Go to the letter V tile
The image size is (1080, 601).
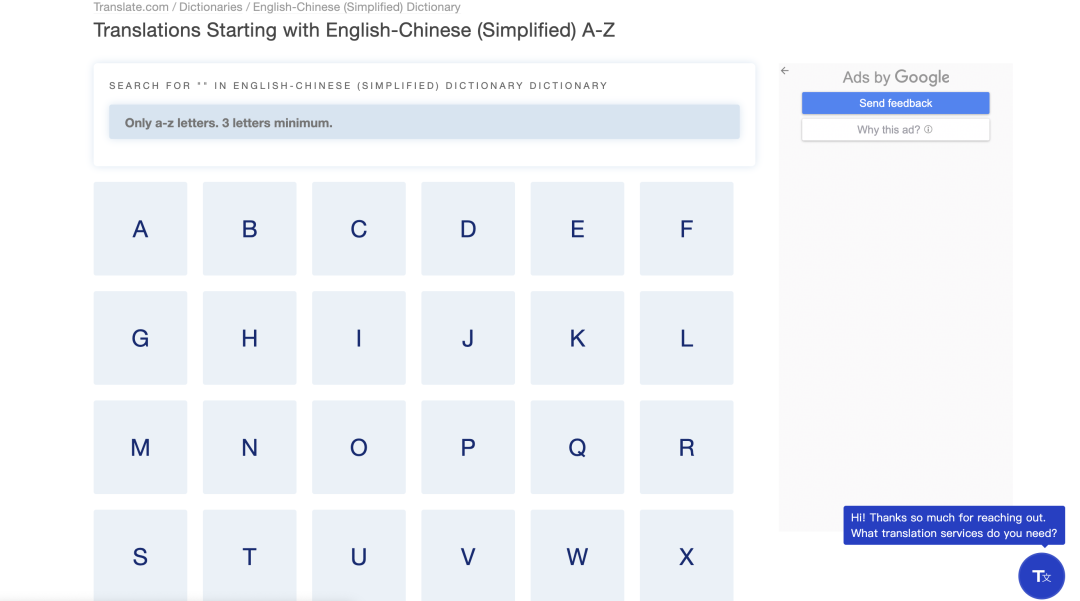468,556
